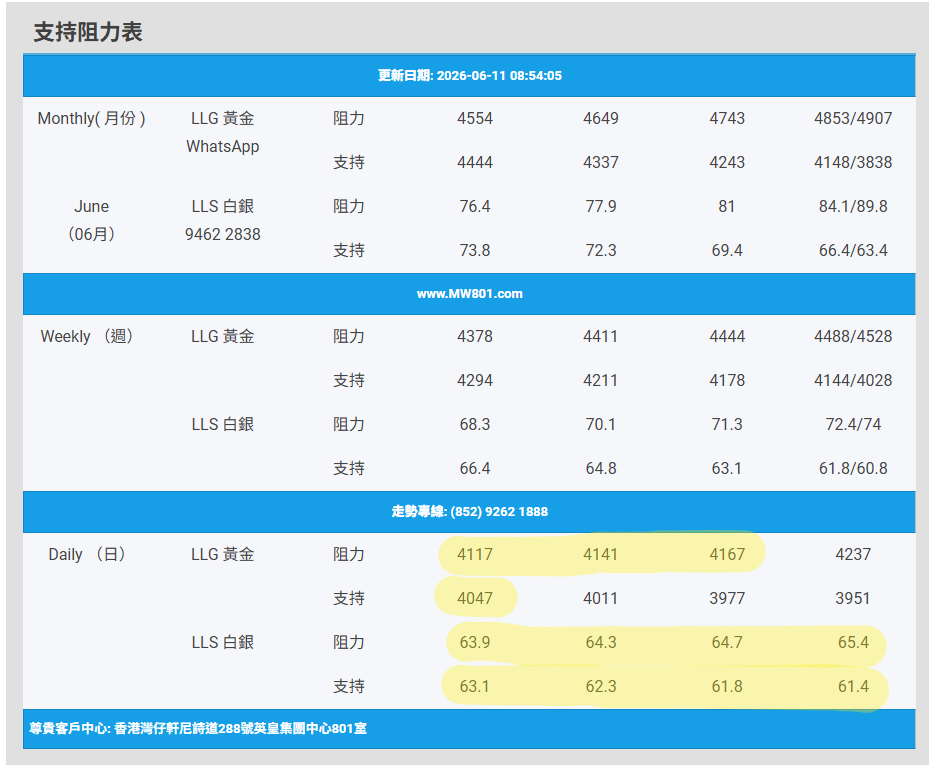Click the 支持阻力表 title heading

coord(88,32)
